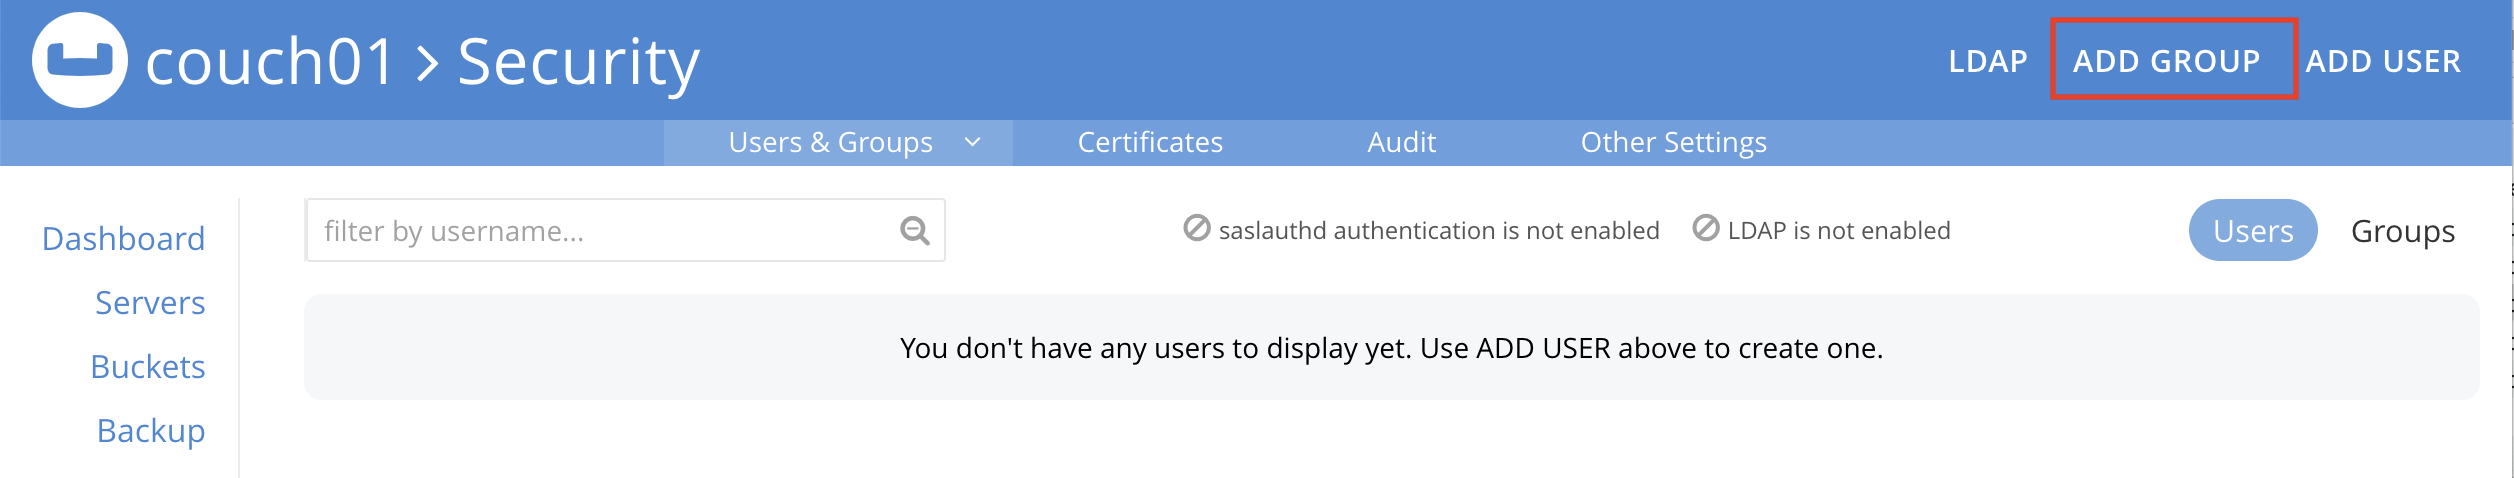Go to the Audit tab
This screenshot has width=2514, height=478.
(1401, 143)
